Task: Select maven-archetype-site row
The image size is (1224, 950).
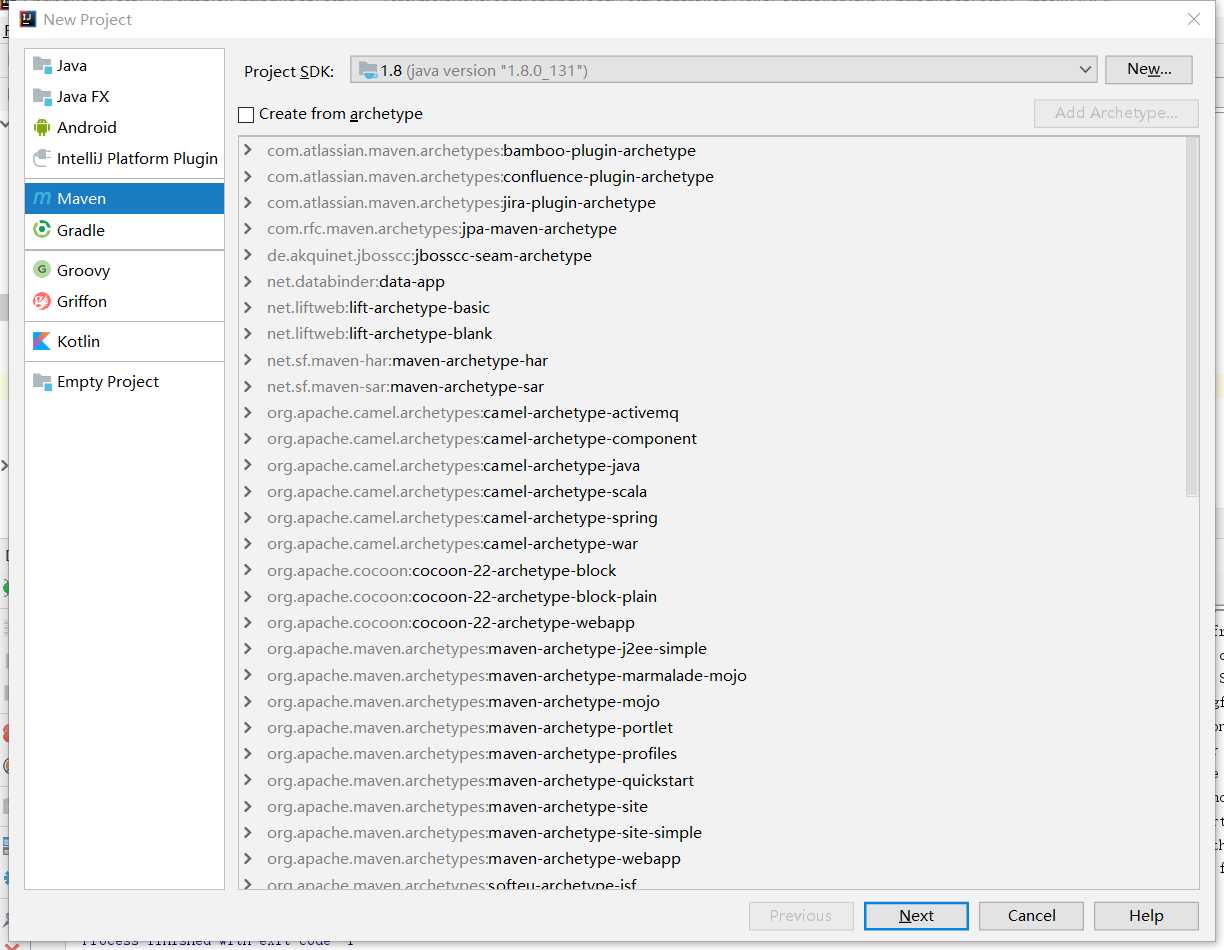Action: [712, 806]
